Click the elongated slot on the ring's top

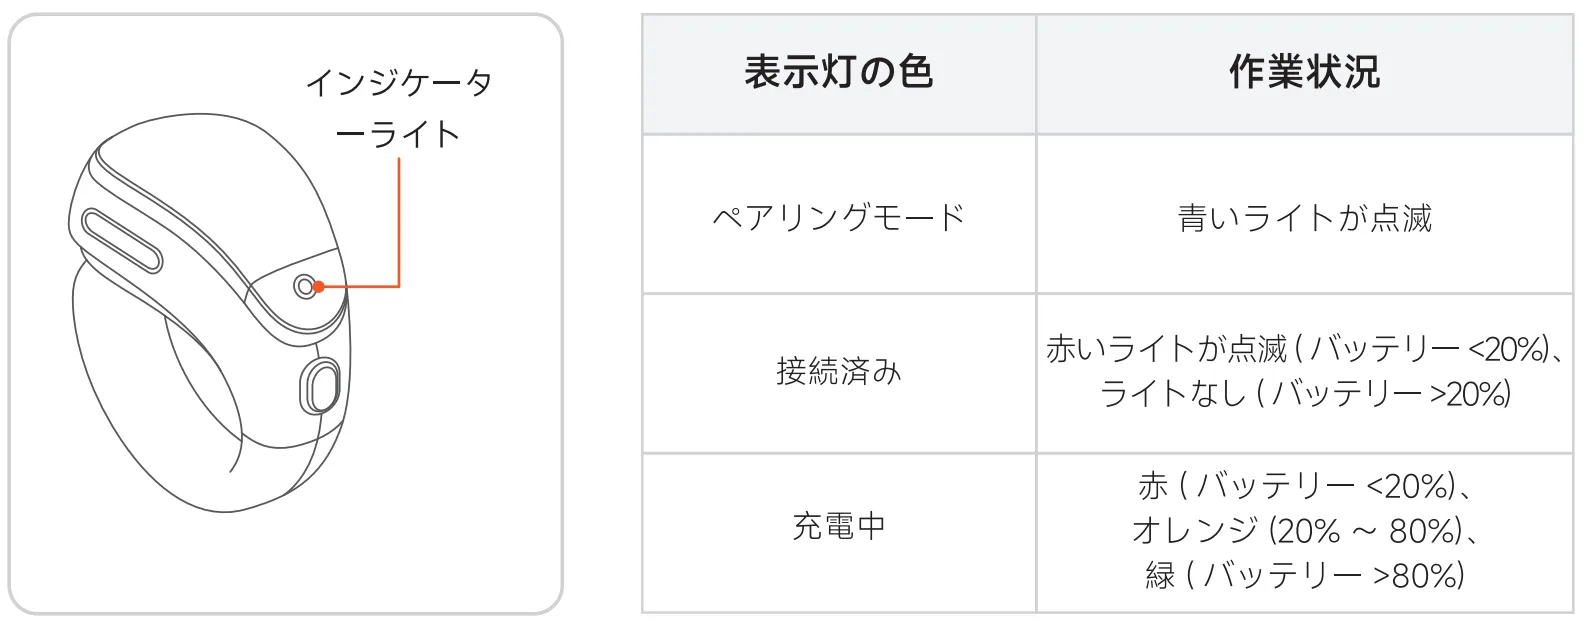pos(122,241)
